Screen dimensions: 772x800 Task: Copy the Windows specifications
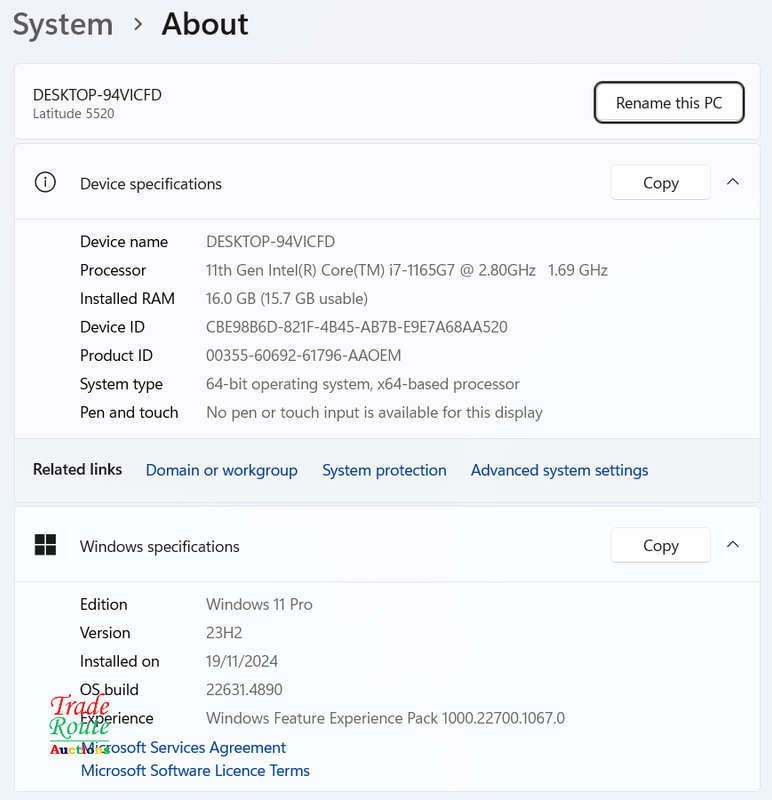pos(660,545)
